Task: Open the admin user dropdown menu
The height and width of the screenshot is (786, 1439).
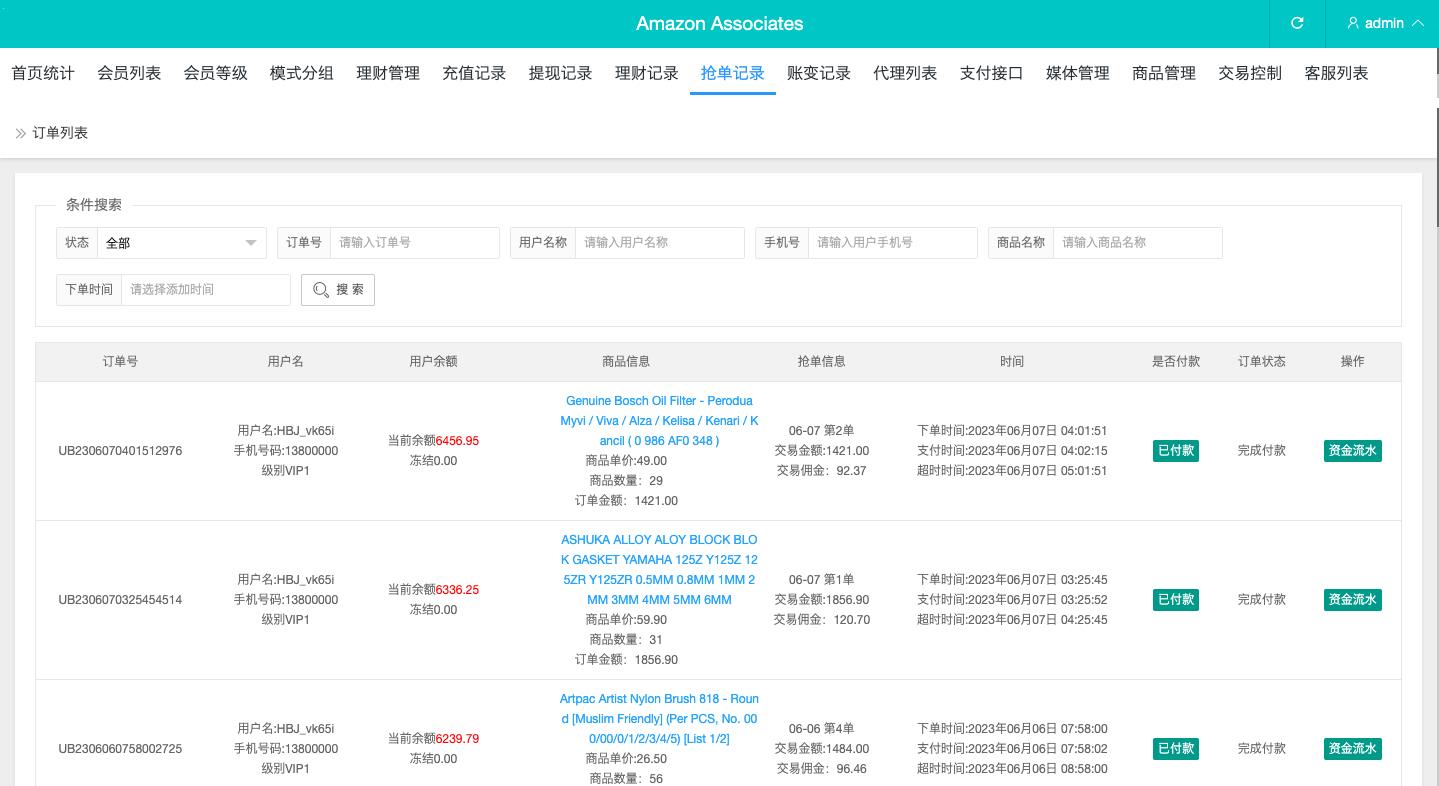Action: [x=1384, y=23]
